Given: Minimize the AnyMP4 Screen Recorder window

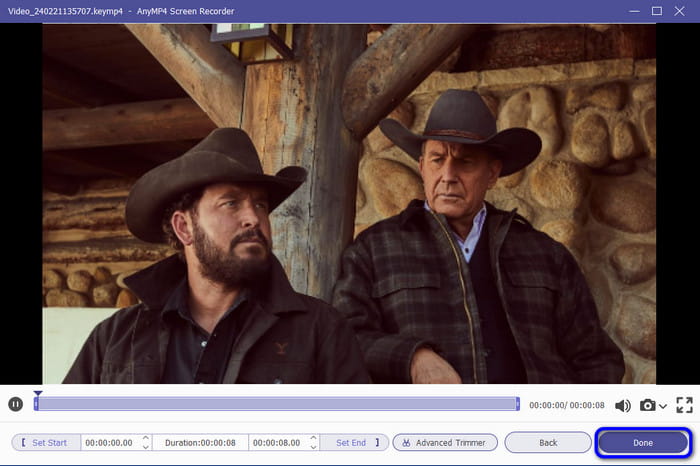Looking at the screenshot, I should 634,11.
